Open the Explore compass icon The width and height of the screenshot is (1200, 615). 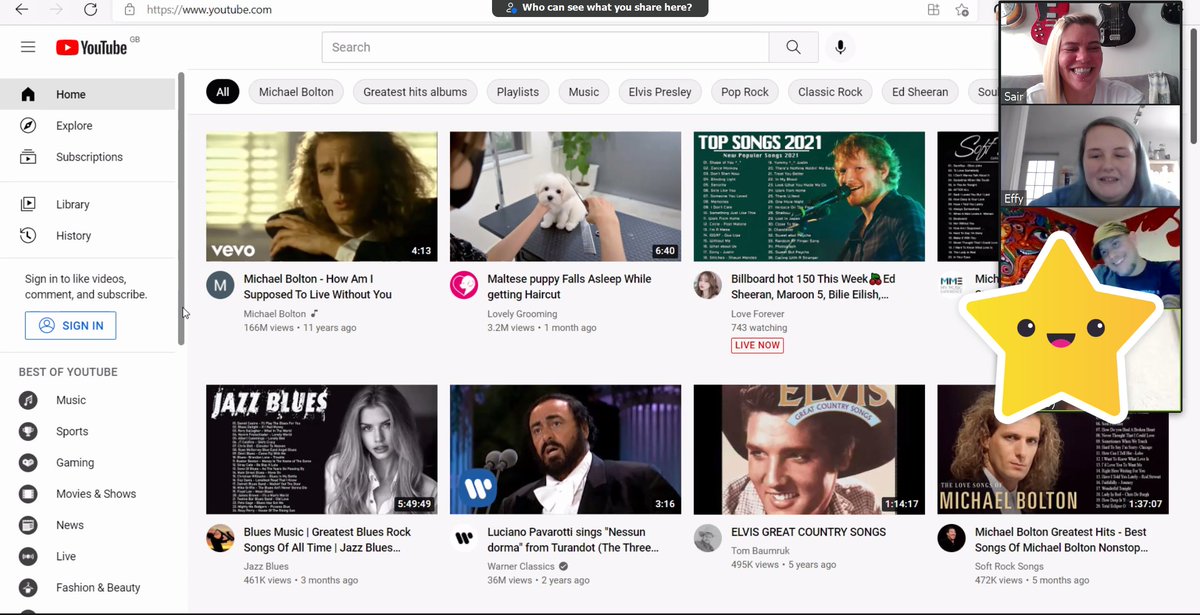[28, 126]
